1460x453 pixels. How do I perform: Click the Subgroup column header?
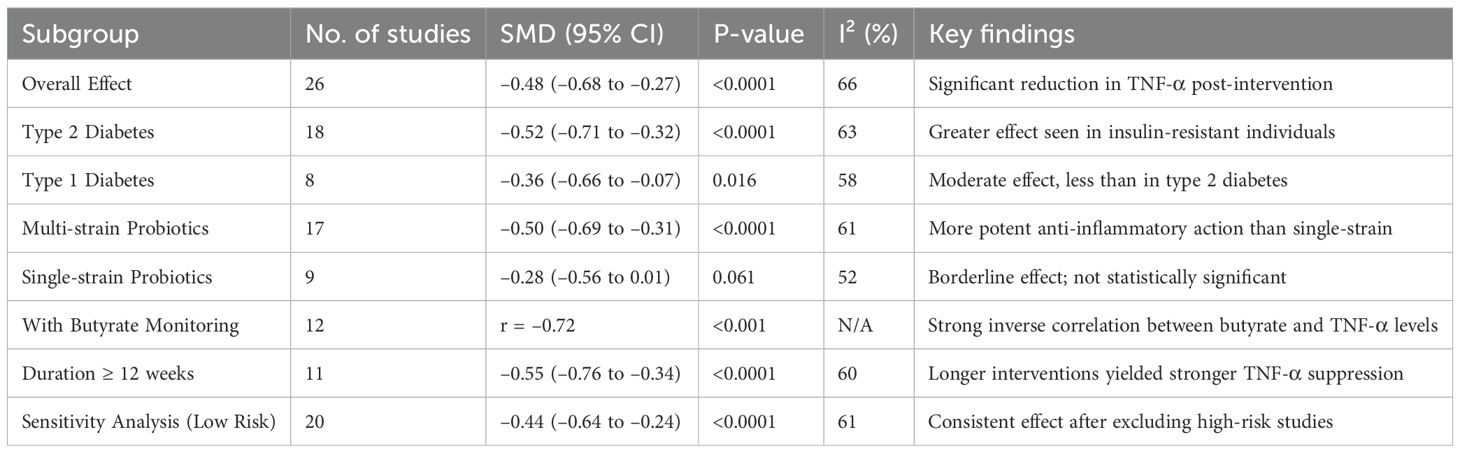[x=80, y=35]
